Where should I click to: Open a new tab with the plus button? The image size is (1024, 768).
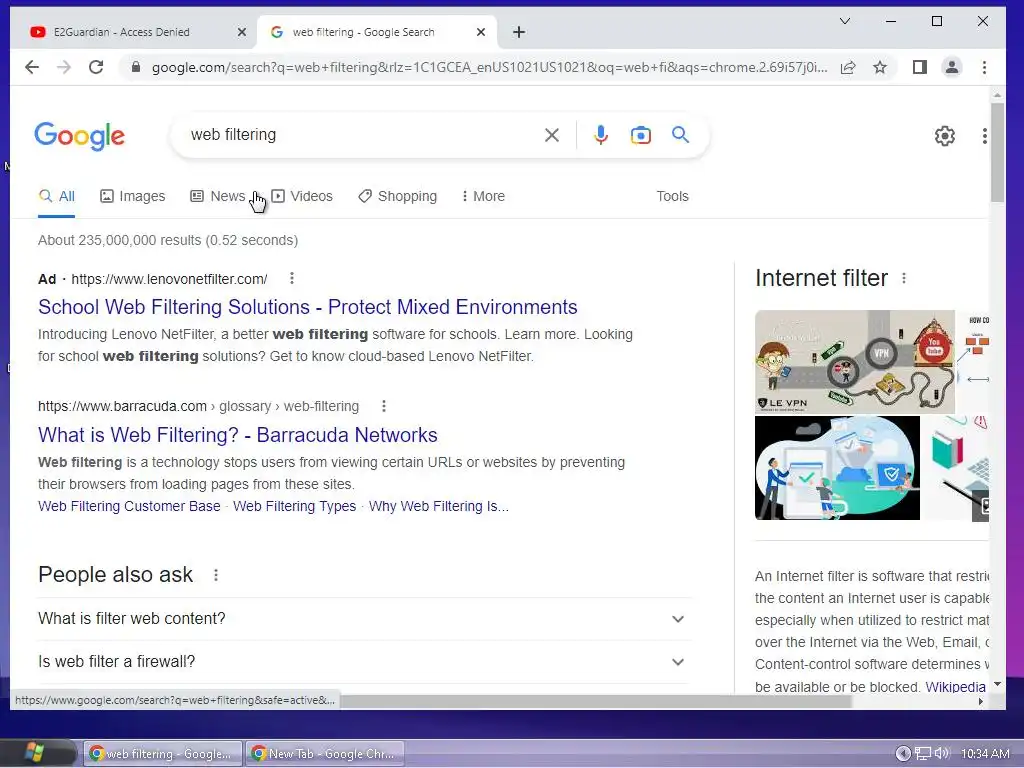click(x=519, y=32)
